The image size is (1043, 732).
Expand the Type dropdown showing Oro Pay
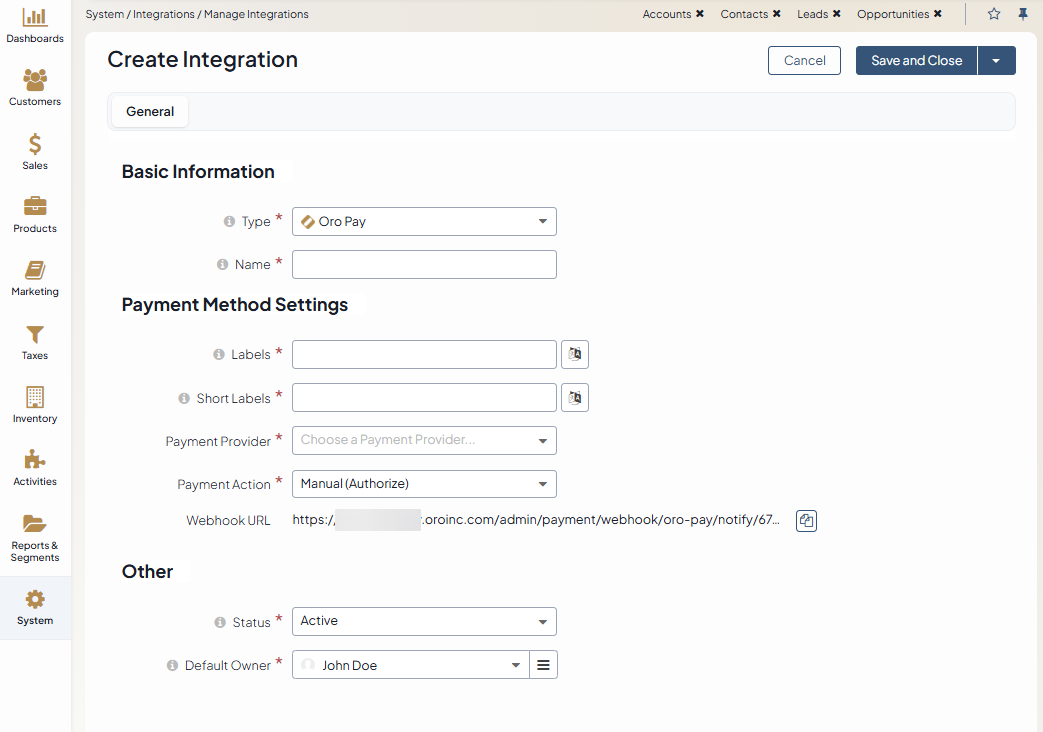[x=424, y=222]
